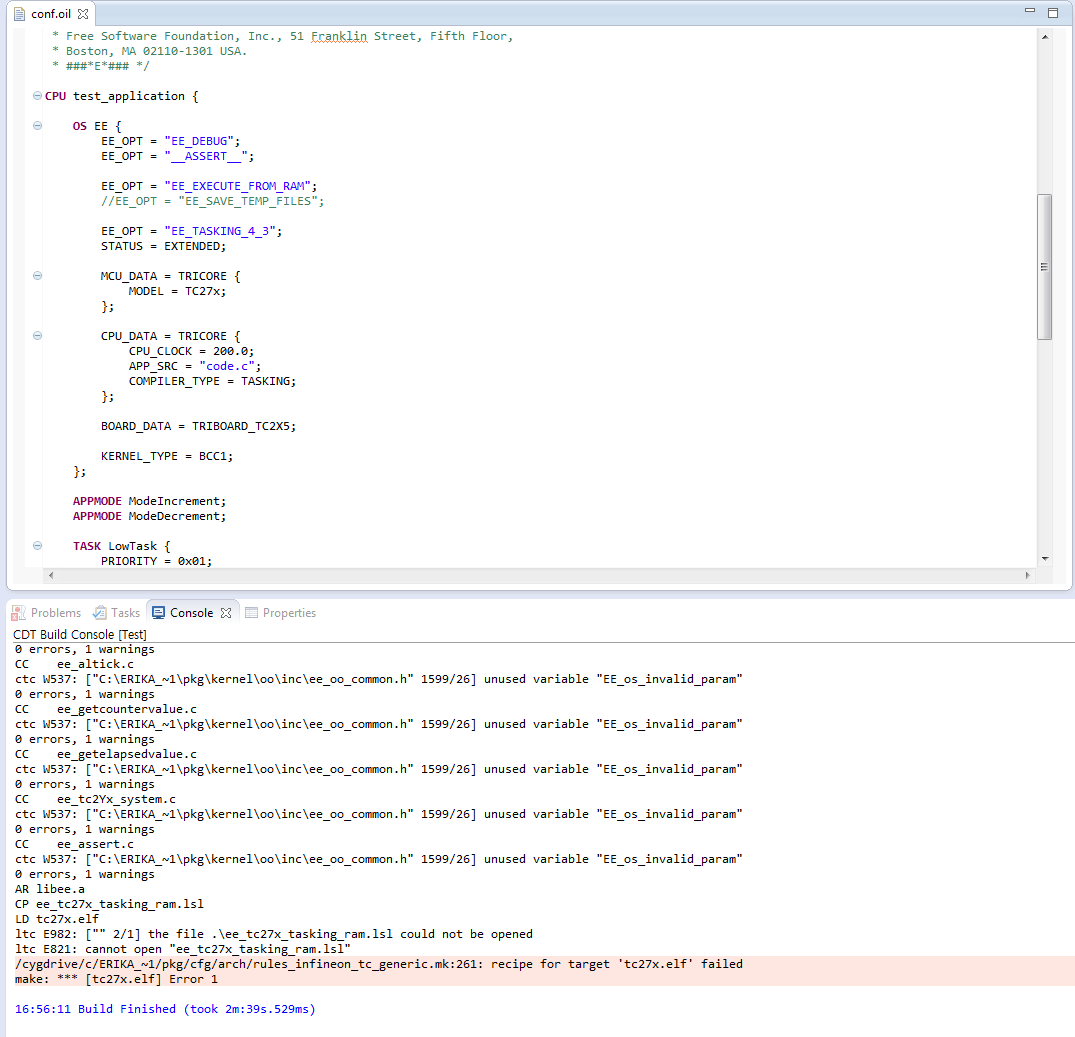Click the "code.c" string value
1075x1037 pixels.
pos(227,366)
